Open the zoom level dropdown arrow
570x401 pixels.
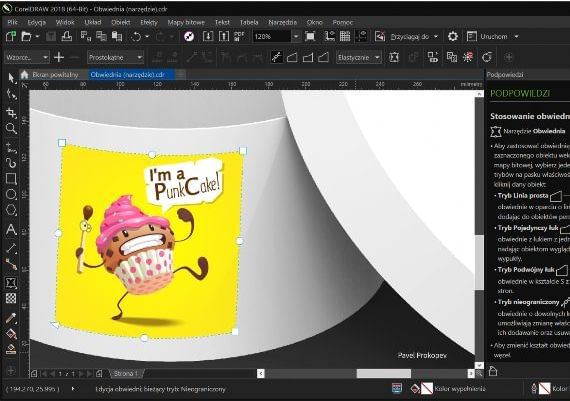point(296,36)
